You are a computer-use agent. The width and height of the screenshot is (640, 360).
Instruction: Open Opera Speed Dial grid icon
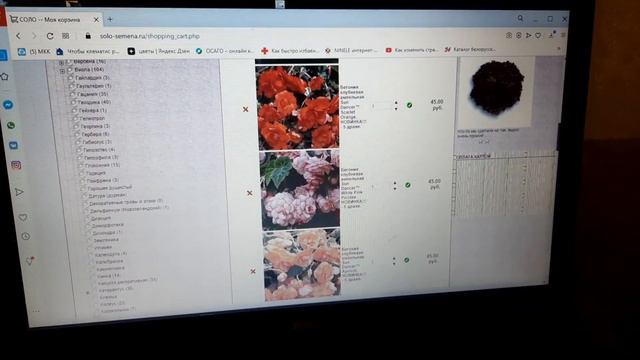65,36
